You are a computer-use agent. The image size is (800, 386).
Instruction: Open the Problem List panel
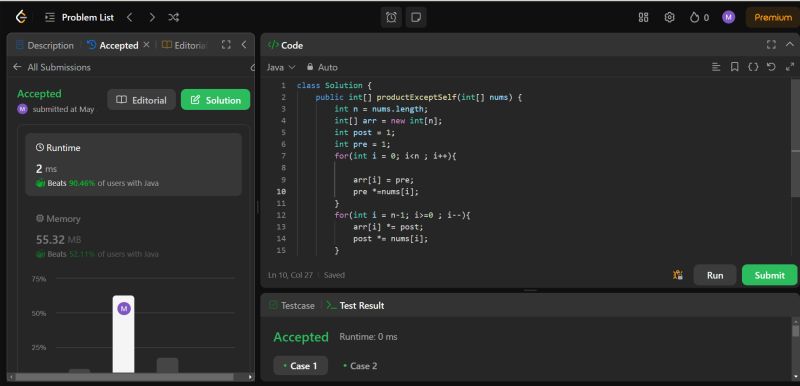pyautogui.click(x=79, y=17)
